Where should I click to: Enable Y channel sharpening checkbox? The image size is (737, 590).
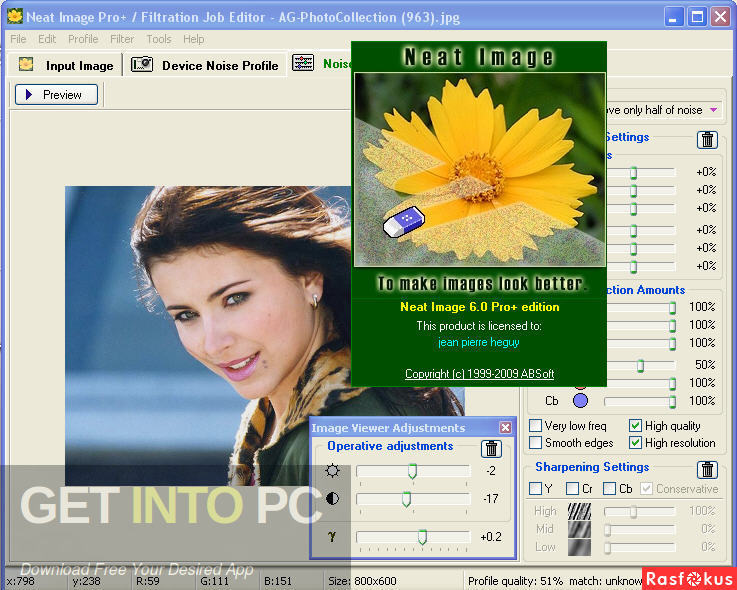[x=535, y=488]
